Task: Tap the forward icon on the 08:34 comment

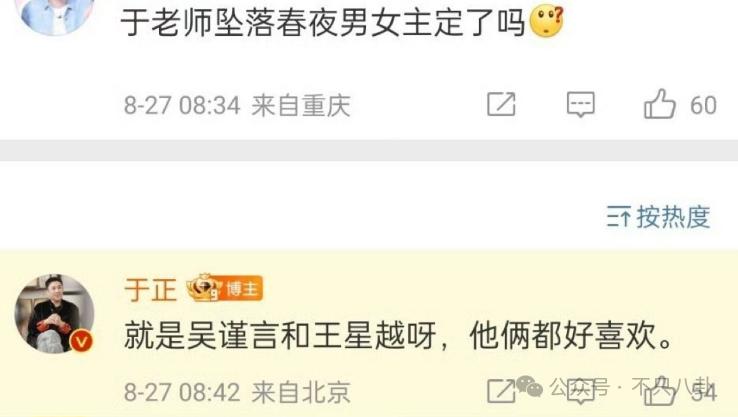Action: click(501, 104)
